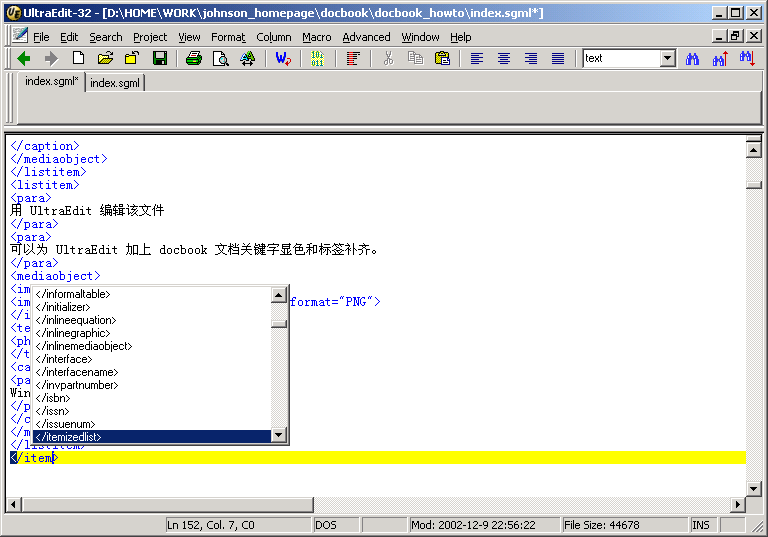The width and height of the screenshot is (768, 537).
Task: Click the horizontal scroll right arrow
Action: pyautogui.click(x=737, y=504)
